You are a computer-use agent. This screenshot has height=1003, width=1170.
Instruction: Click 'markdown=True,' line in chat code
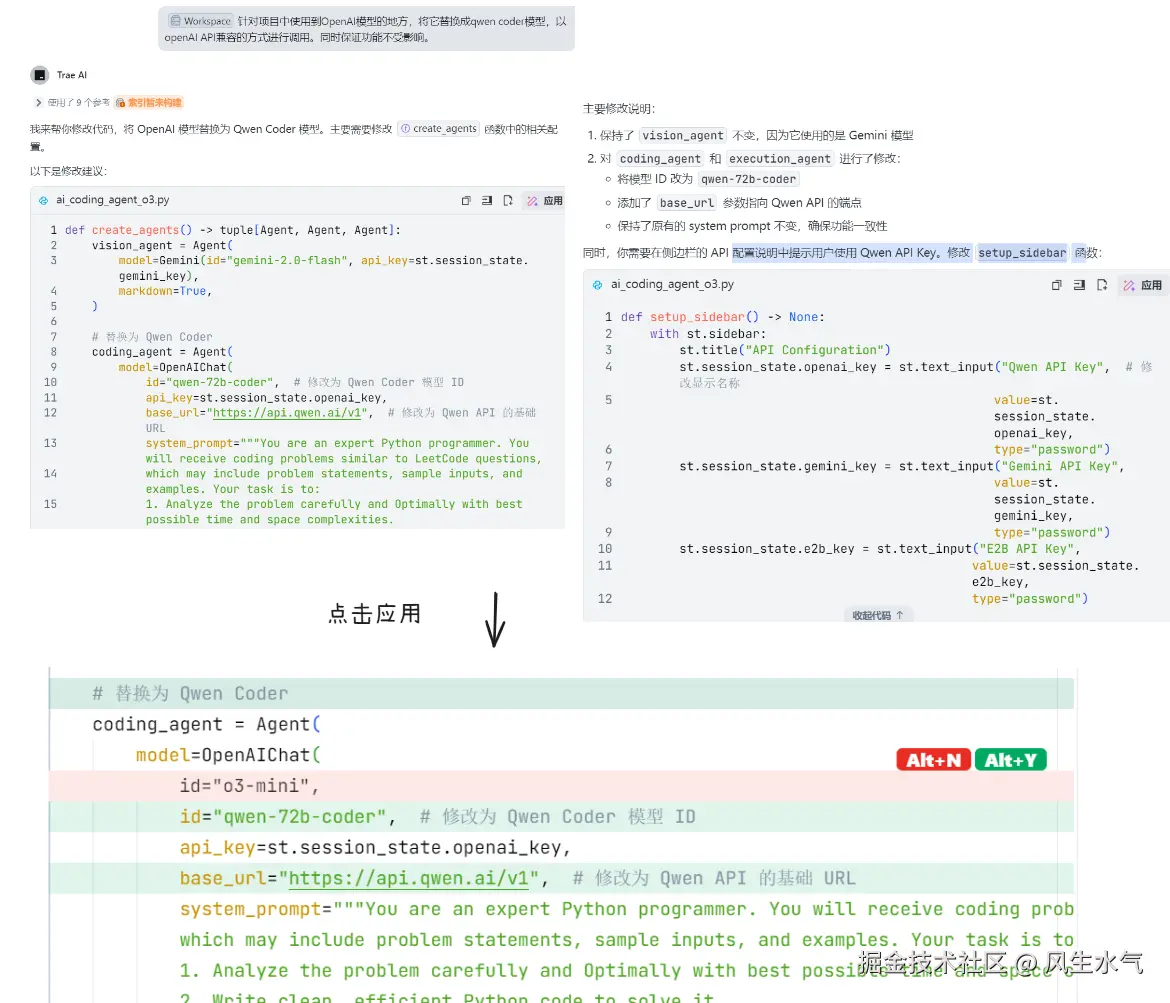165,291
